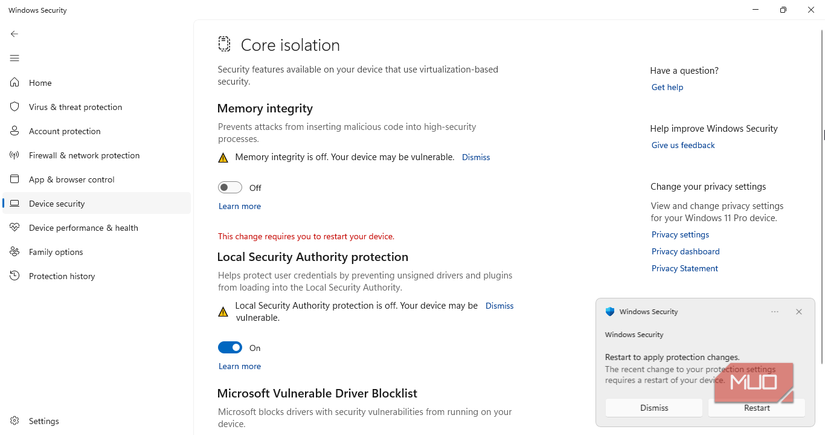Click the Core isolation chip icon

[x=224, y=44]
